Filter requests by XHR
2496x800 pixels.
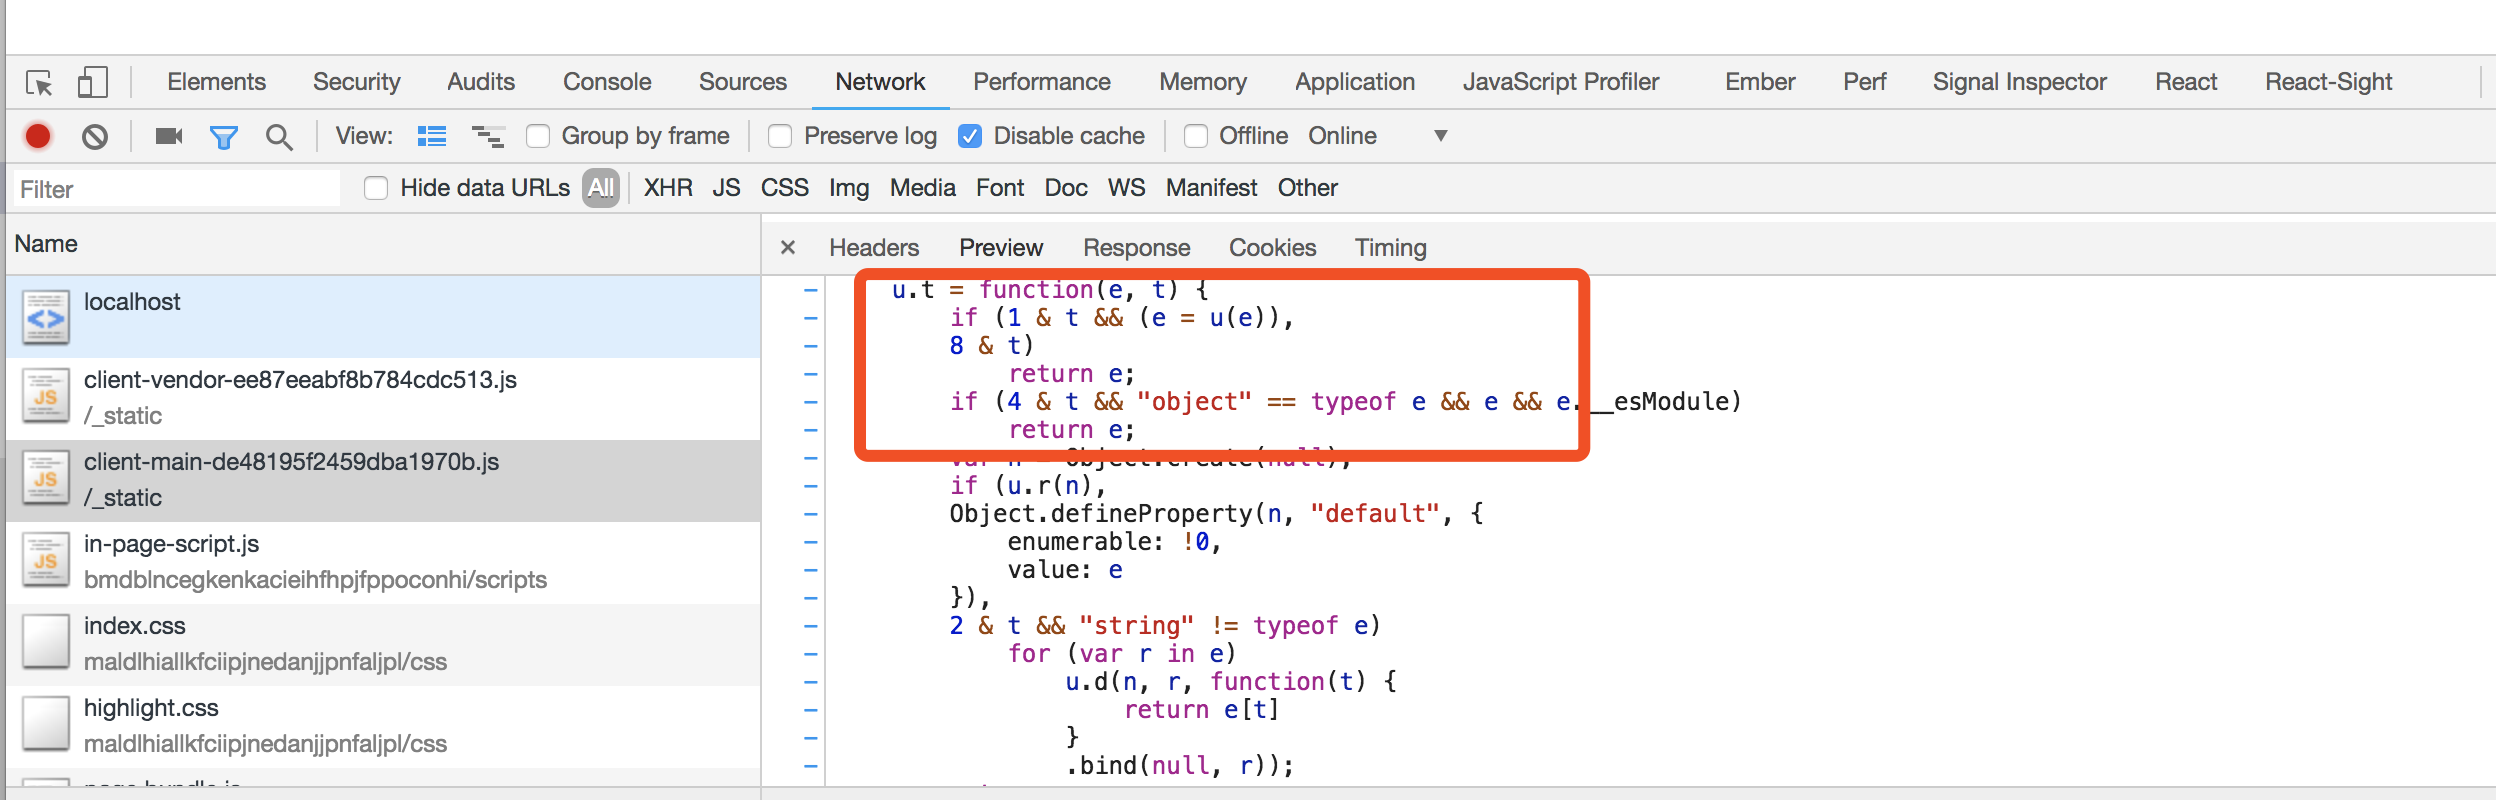point(668,188)
